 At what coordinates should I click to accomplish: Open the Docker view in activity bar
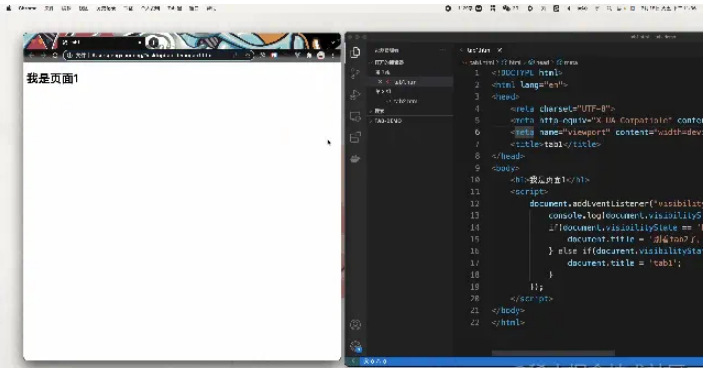(x=355, y=159)
